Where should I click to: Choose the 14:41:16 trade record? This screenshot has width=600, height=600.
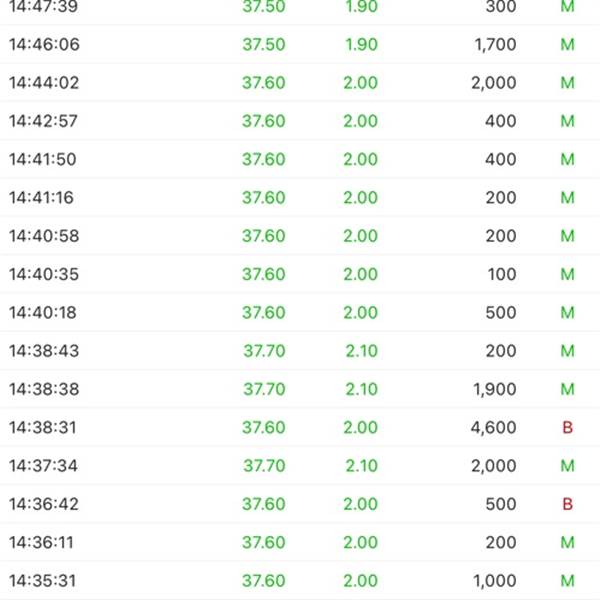[x=300, y=197]
